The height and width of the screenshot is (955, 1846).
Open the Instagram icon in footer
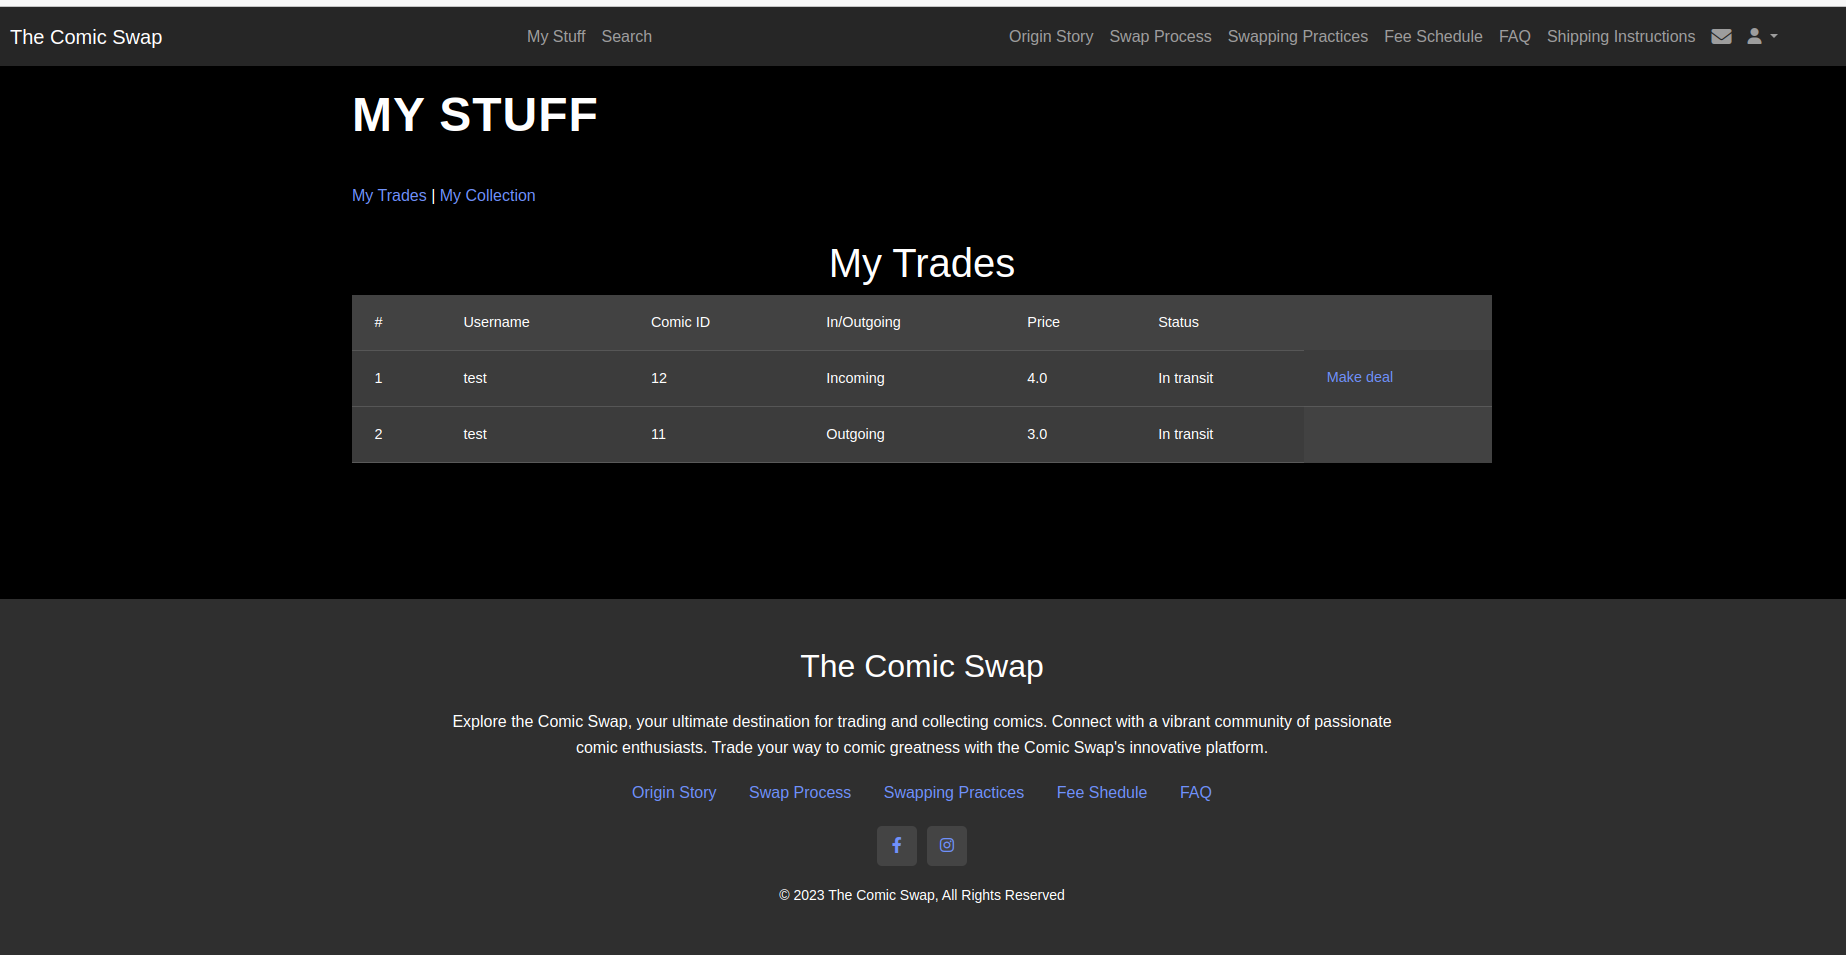[946, 845]
